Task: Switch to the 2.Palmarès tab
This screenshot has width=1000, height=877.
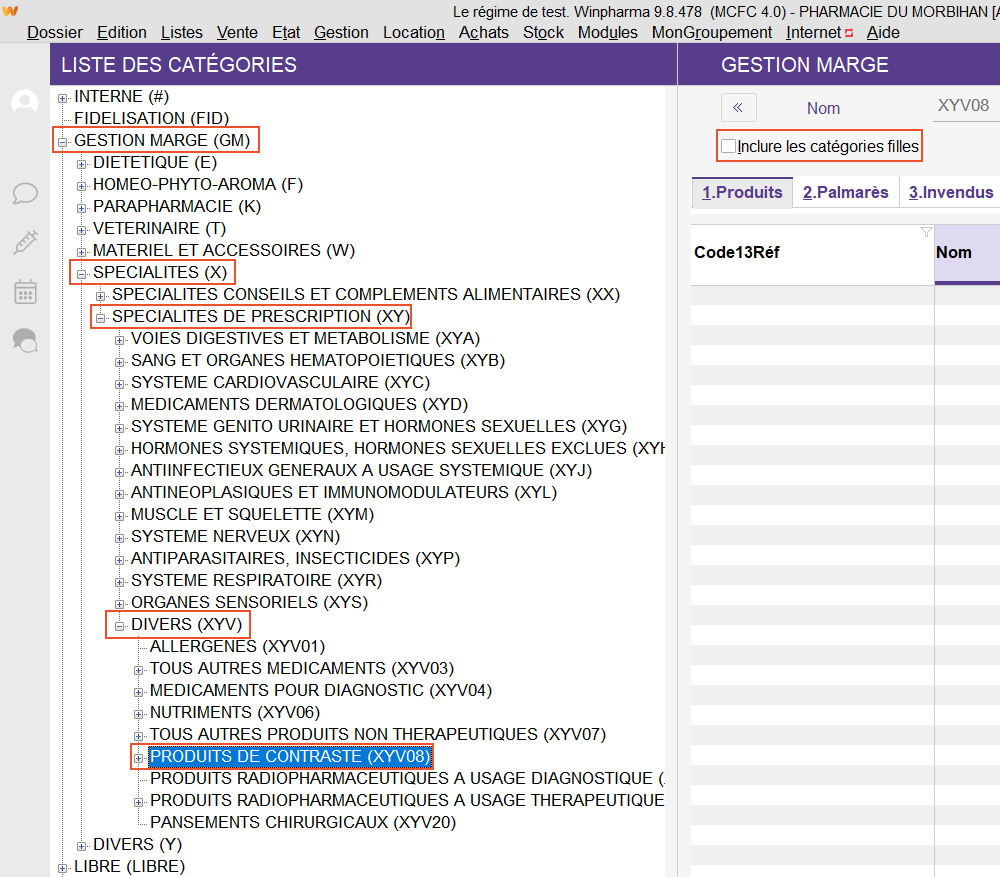Action: [x=845, y=192]
